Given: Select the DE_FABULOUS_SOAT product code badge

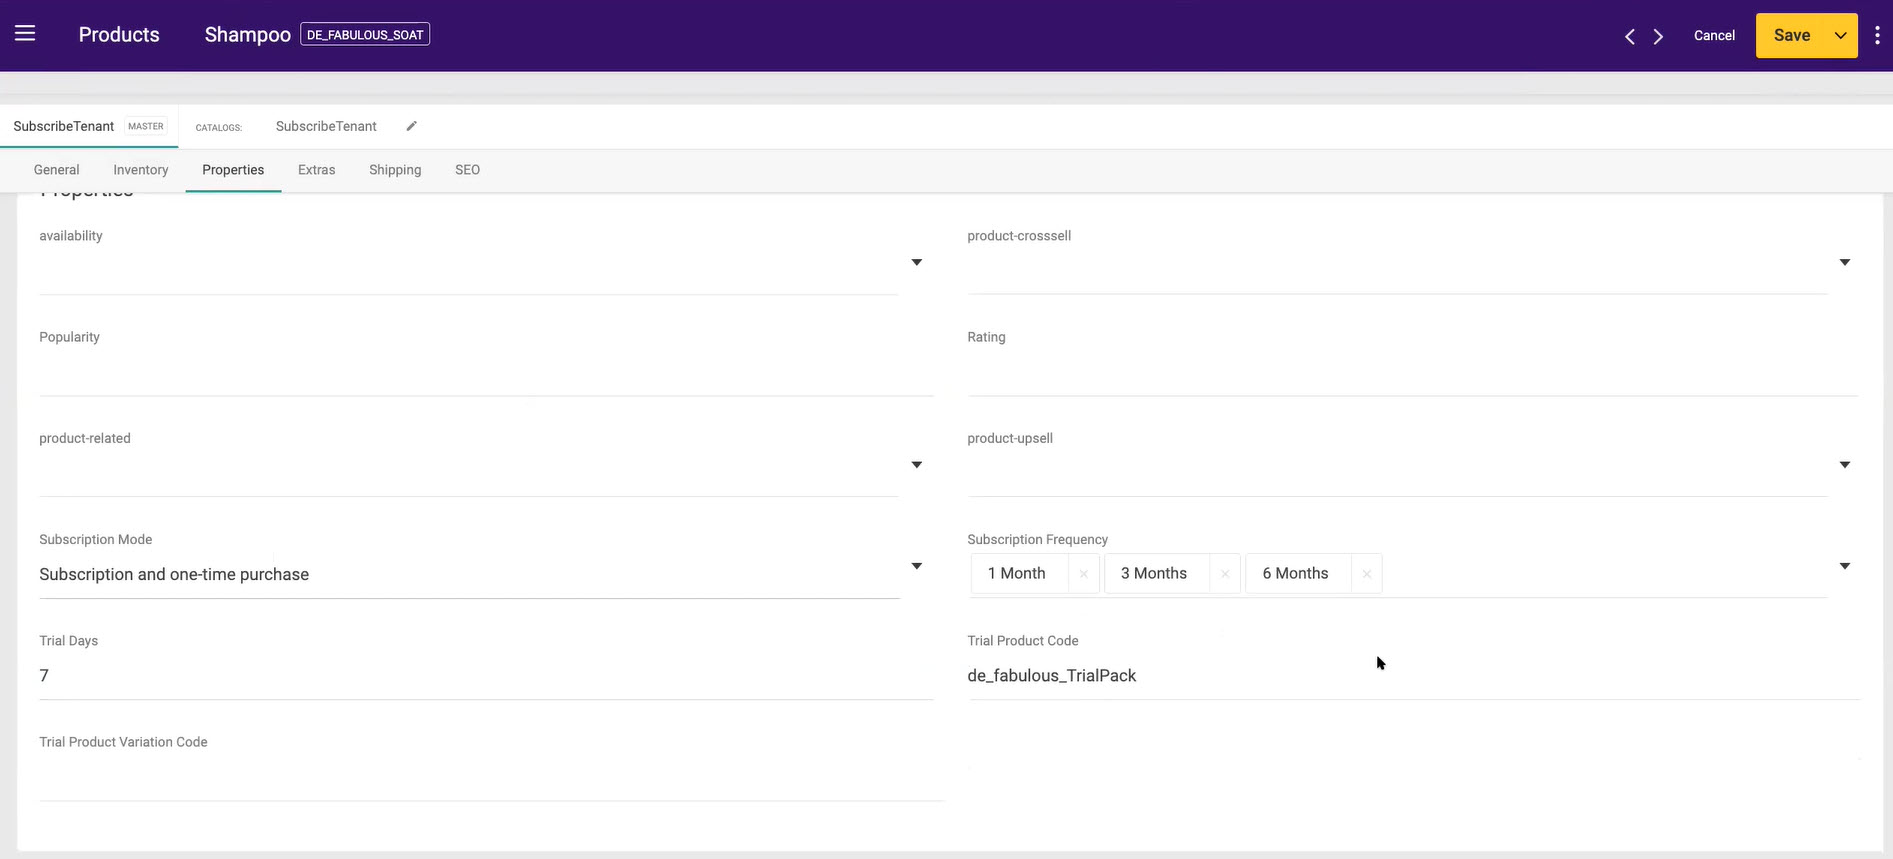Looking at the screenshot, I should (x=365, y=35).
